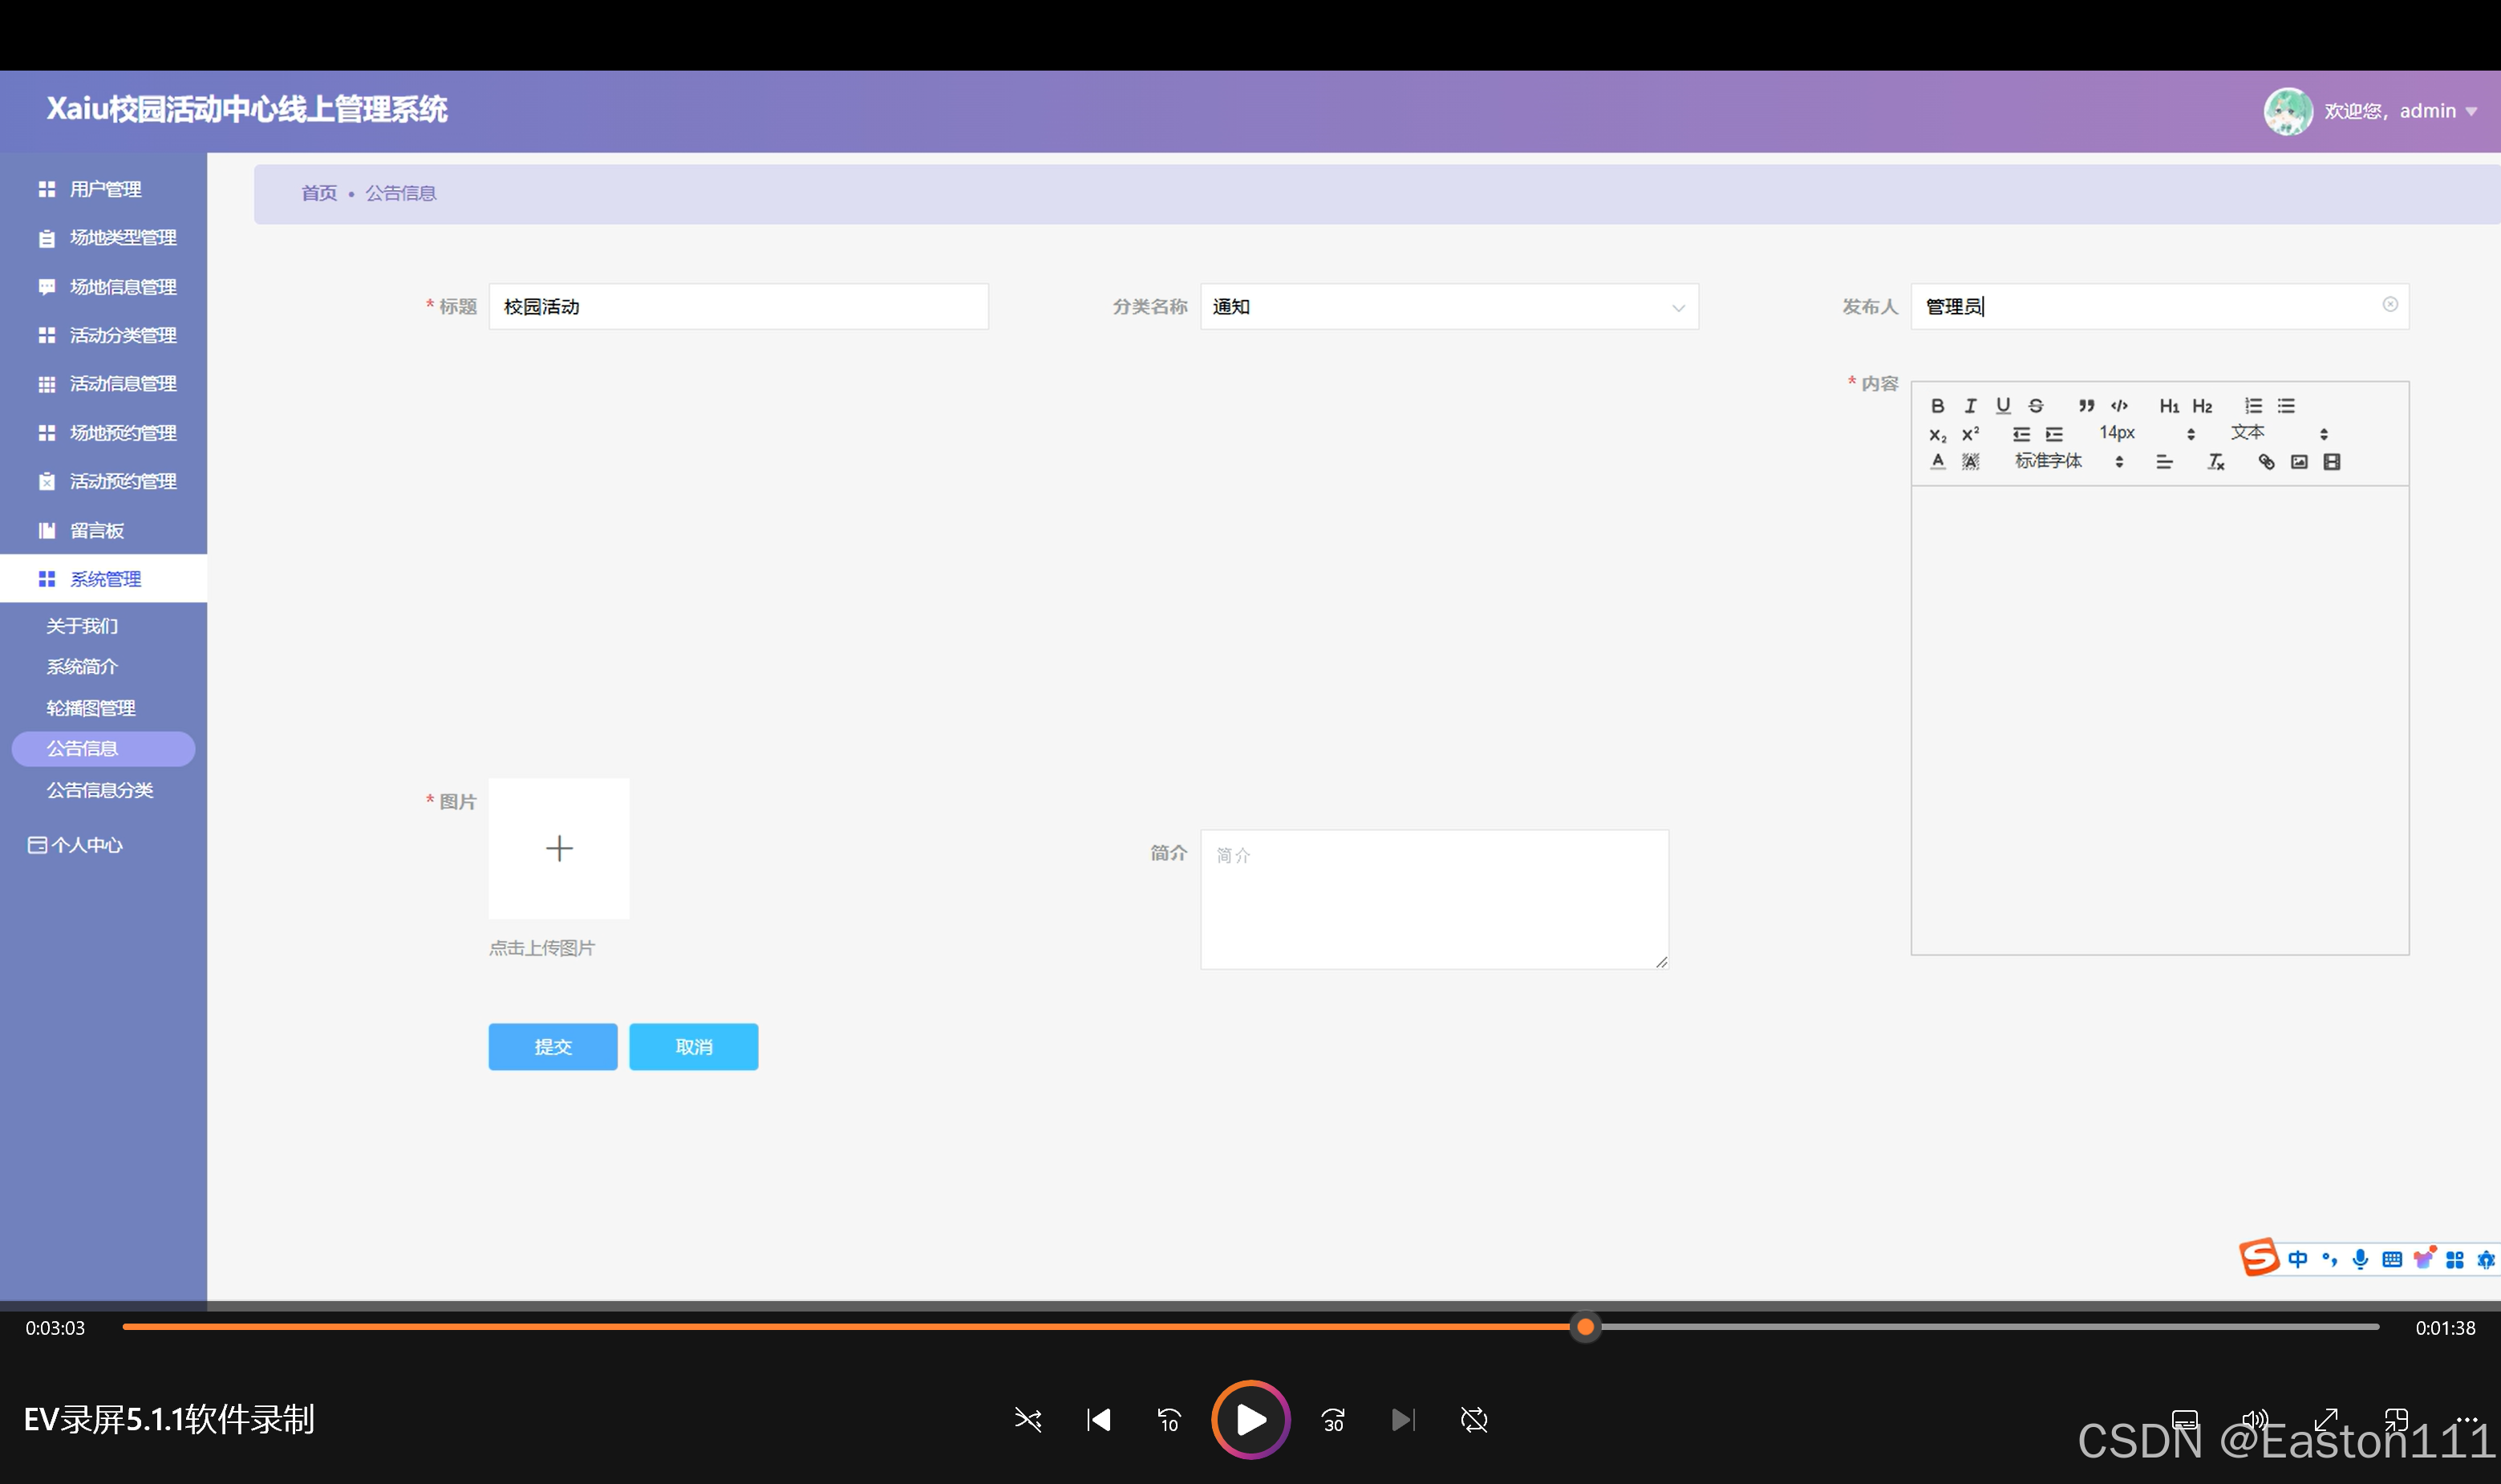2501x1484 pixels.
Task: Open 场地预约管理 in the sidebar
Action: 104,433
